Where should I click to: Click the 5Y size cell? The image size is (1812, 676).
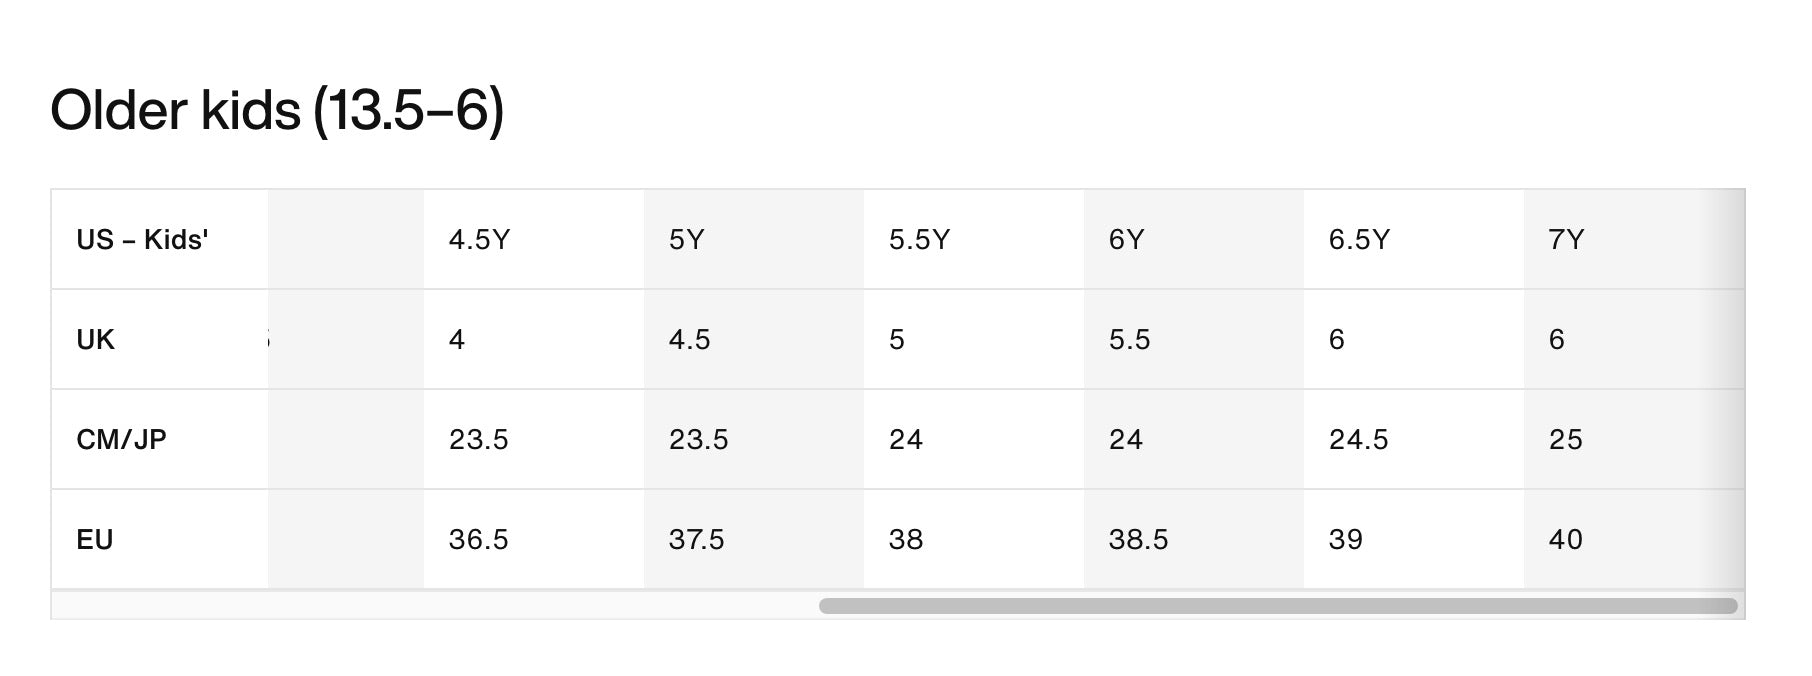[x=687, y=240]
